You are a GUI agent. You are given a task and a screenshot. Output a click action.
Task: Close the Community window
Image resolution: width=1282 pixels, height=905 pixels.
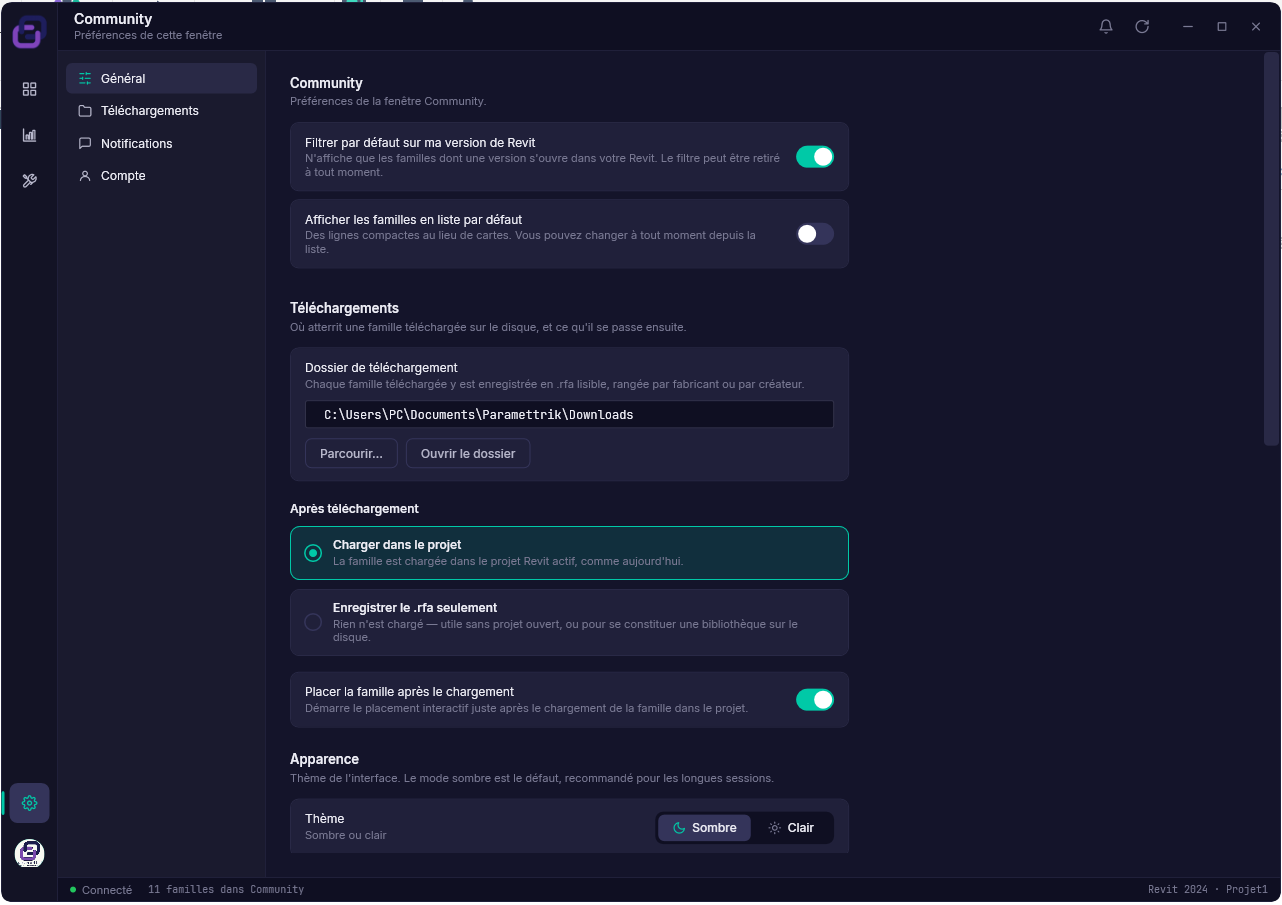tap(1256, 27)
